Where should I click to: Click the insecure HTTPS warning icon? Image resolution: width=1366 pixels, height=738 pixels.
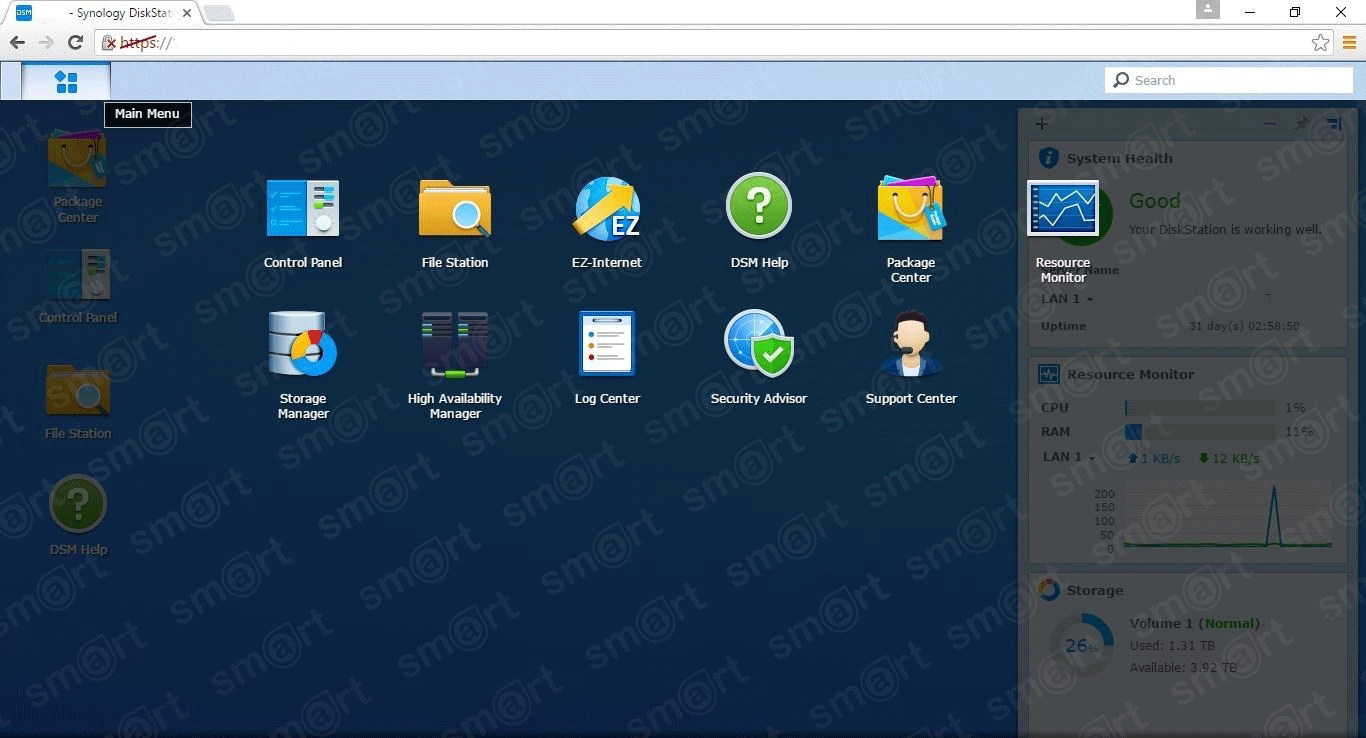109,43
